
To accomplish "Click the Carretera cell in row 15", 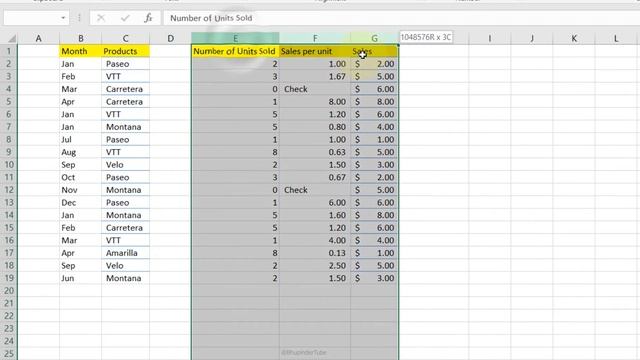I will (x=125, y=228).
